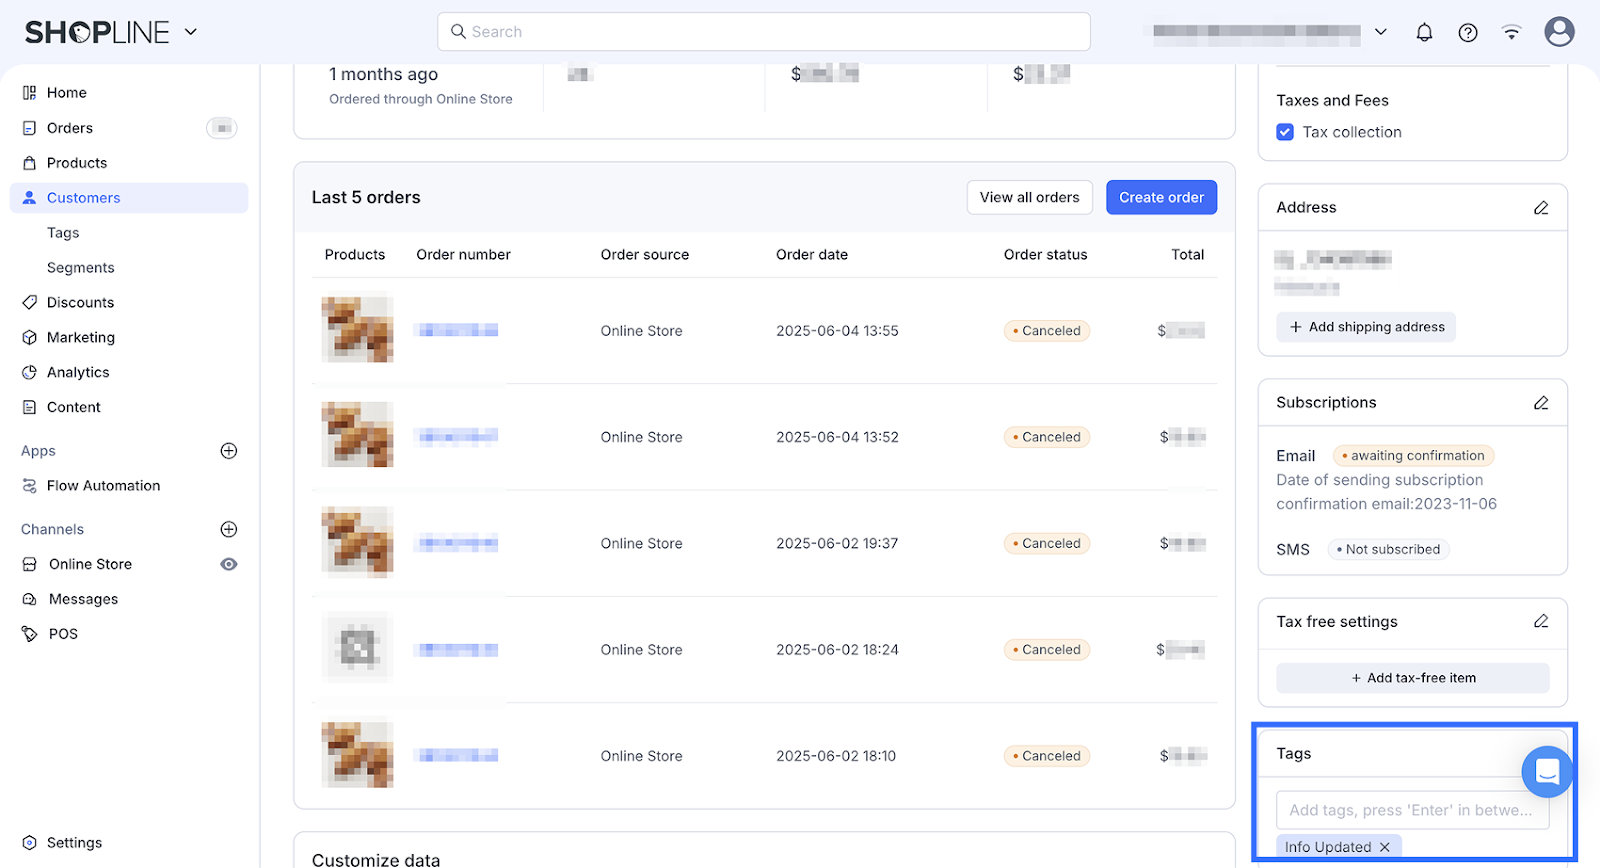
Task: Add a sales channel via Channels plus
Action: pyautogui.click(x=229, y=529)
